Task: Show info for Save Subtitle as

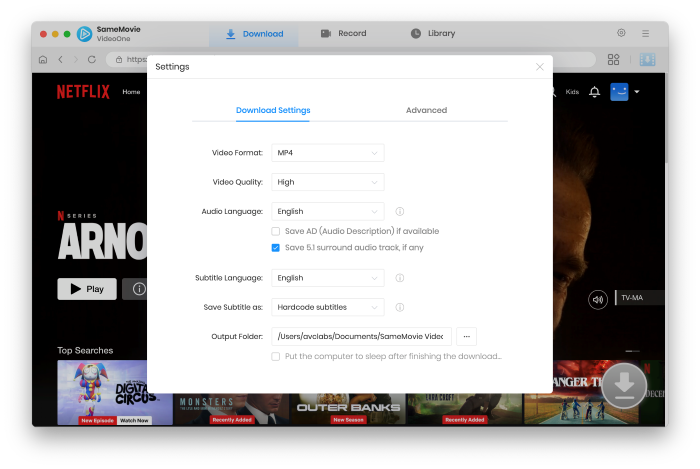Action: pyautogui.click(x=400, y=307)
